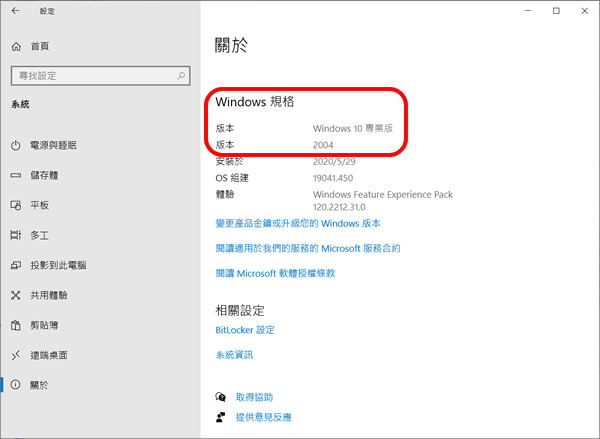Click the Windows 規格 heading
Image resolution: width=600 pixels, height=439 pixels.
click(x=255, y=102)
